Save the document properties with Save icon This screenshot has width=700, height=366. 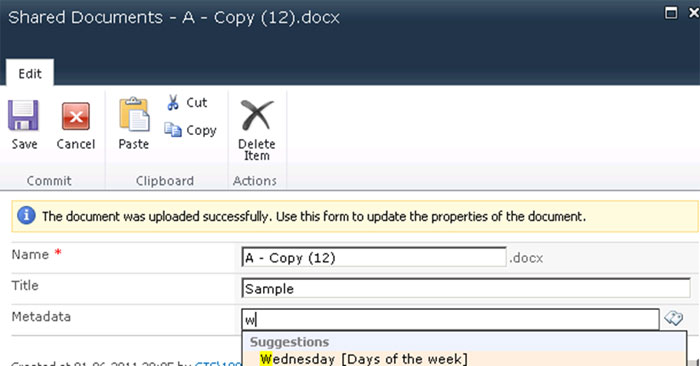pos(23,115)
